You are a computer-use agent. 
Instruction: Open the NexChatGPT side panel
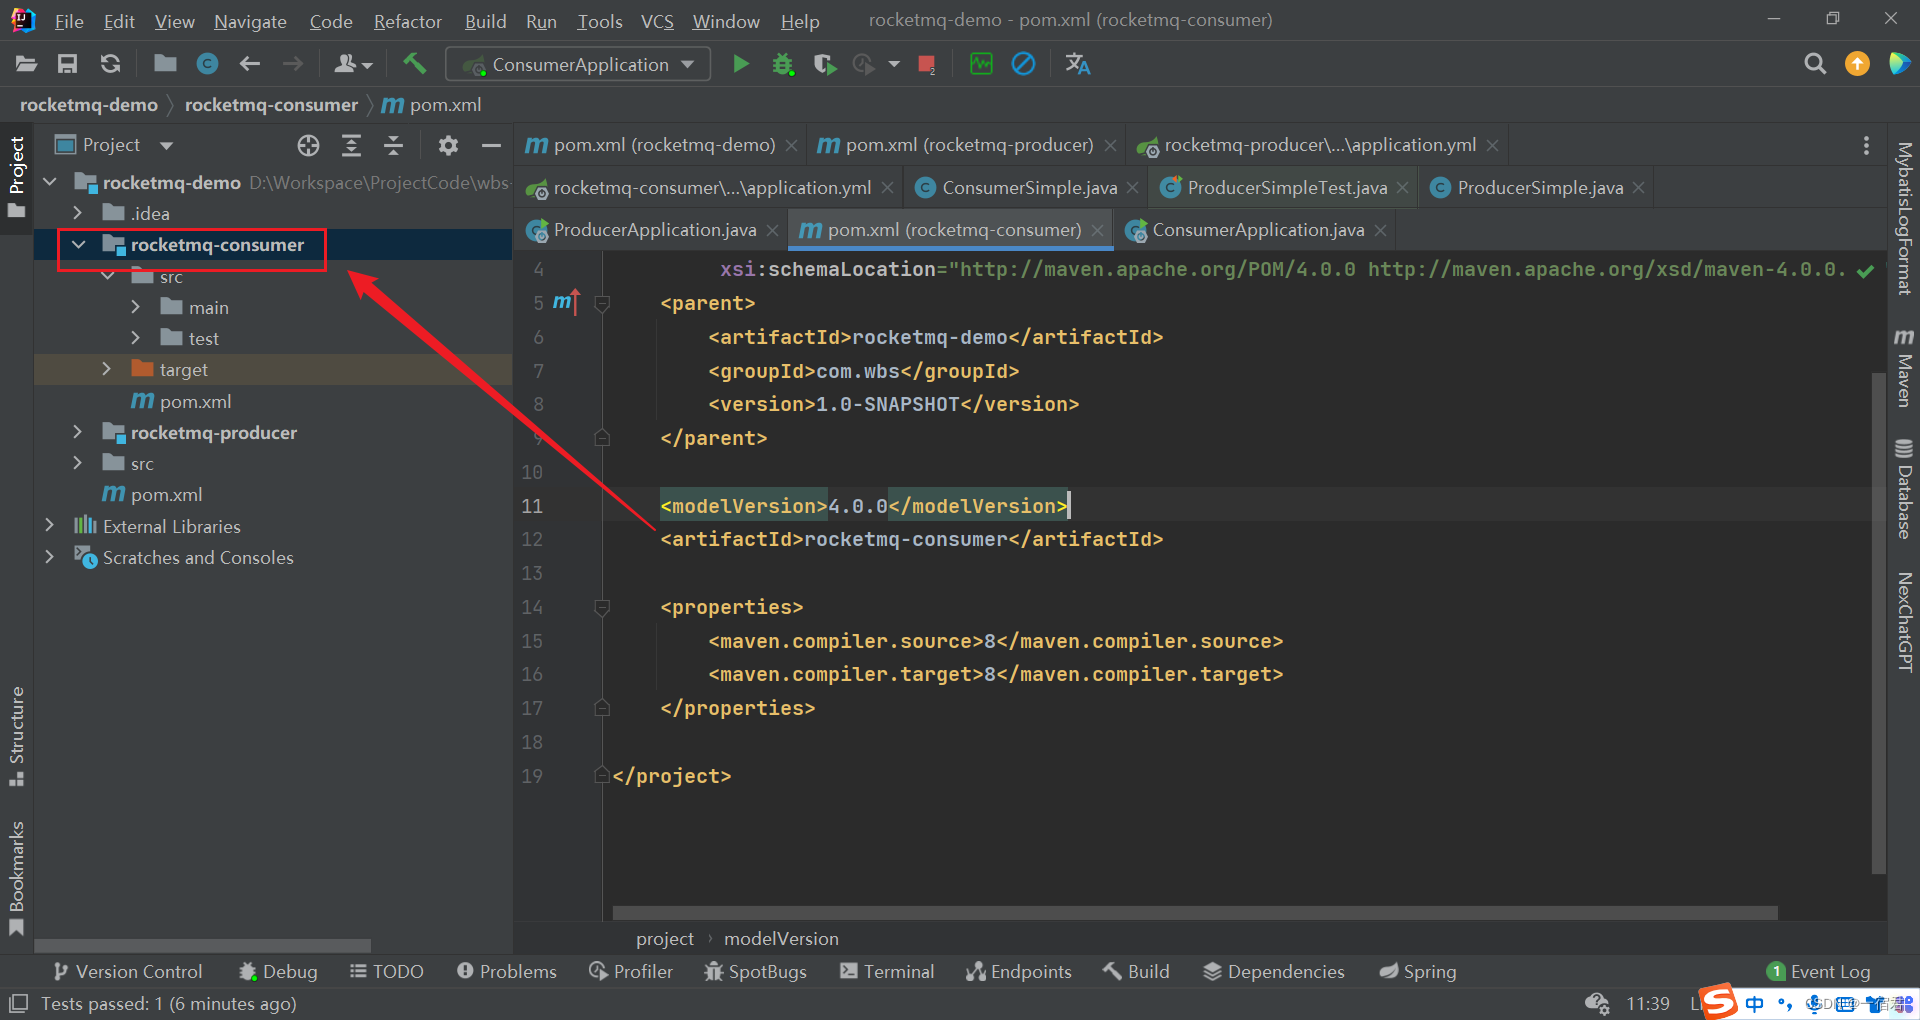point(1904,621)
